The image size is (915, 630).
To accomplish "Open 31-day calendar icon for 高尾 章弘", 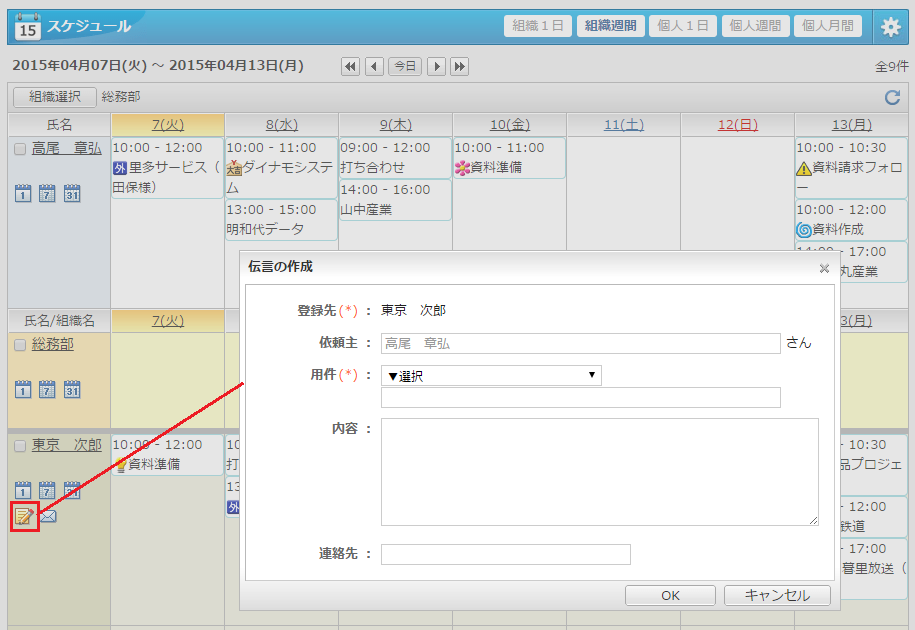I will [72, 193].
